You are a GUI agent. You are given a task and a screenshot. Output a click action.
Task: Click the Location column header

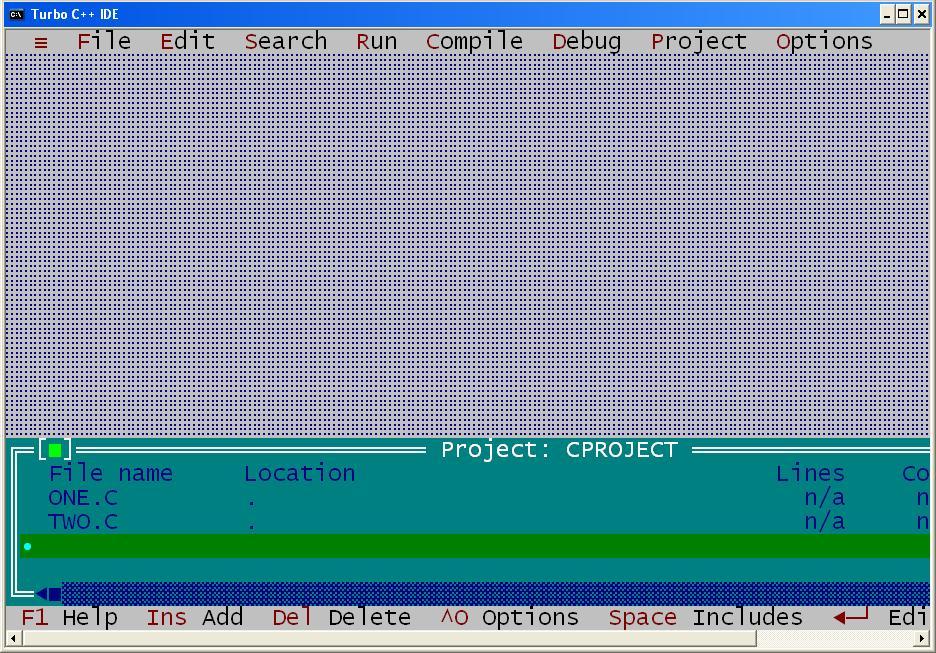click(300, 473)
